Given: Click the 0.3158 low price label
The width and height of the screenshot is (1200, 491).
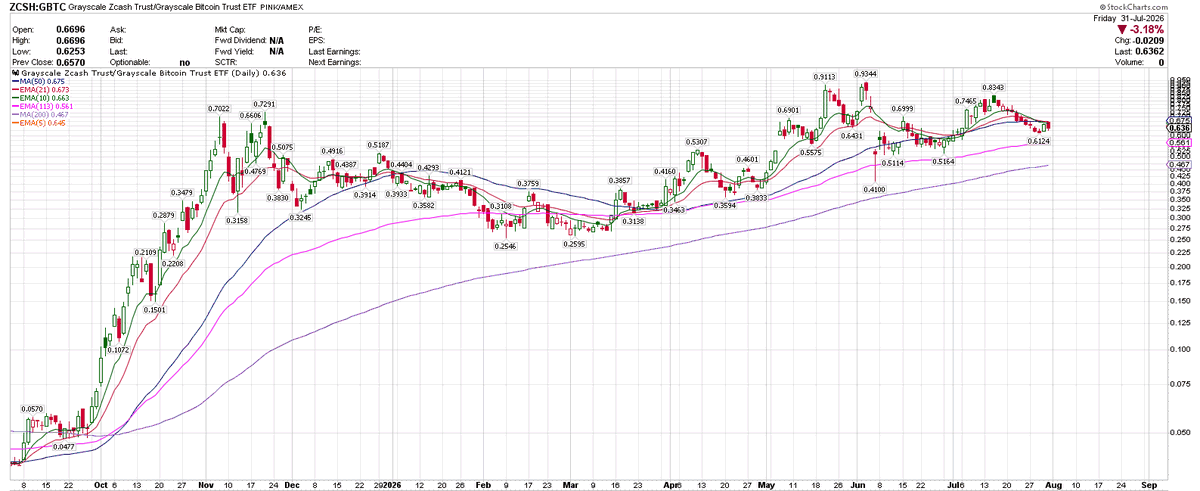Looking at the screenshot, I should click(x=237, y=220).
